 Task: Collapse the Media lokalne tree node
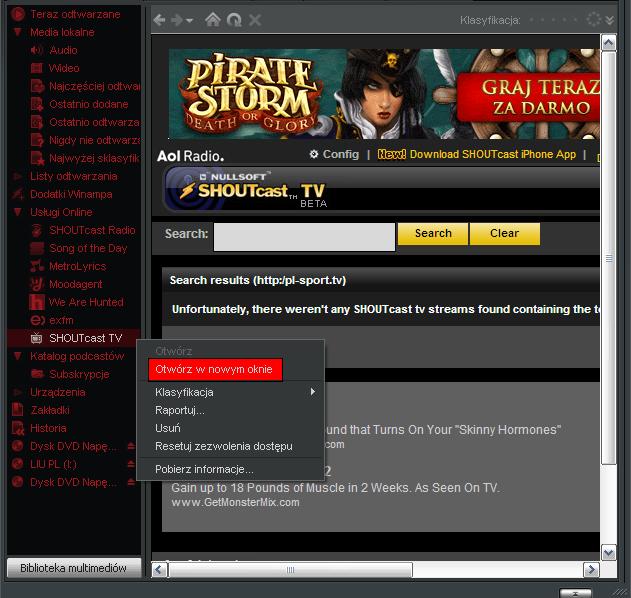(18, 32)
